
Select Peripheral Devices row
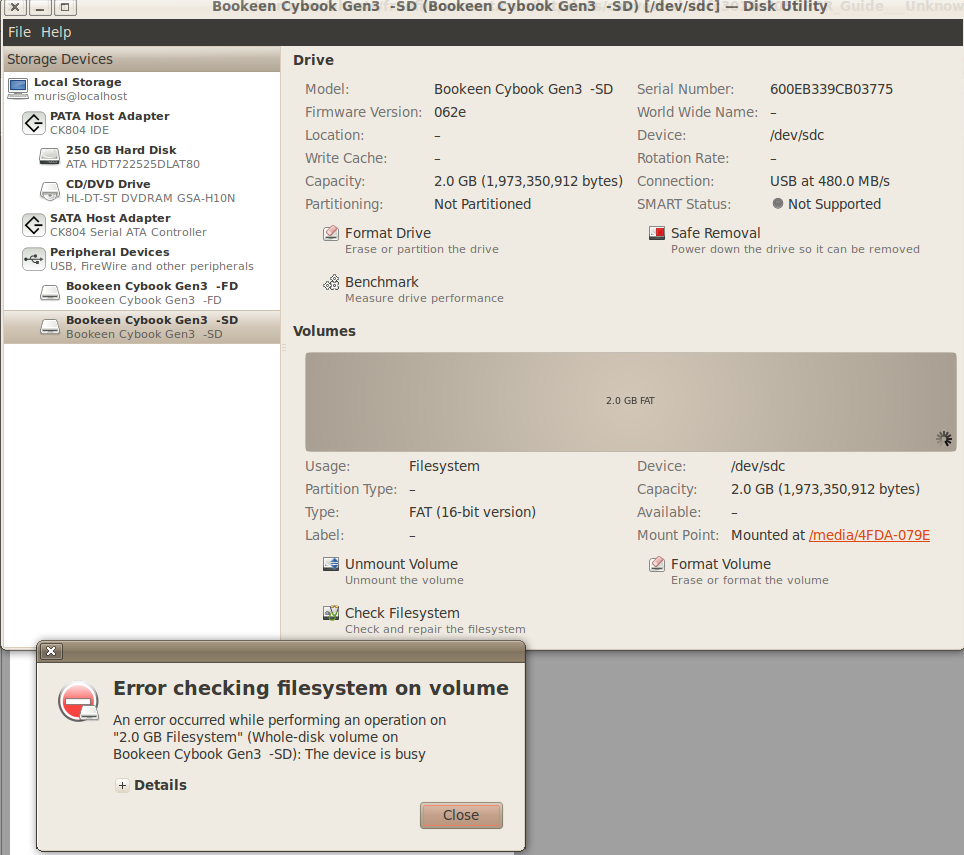coord(142,259)
